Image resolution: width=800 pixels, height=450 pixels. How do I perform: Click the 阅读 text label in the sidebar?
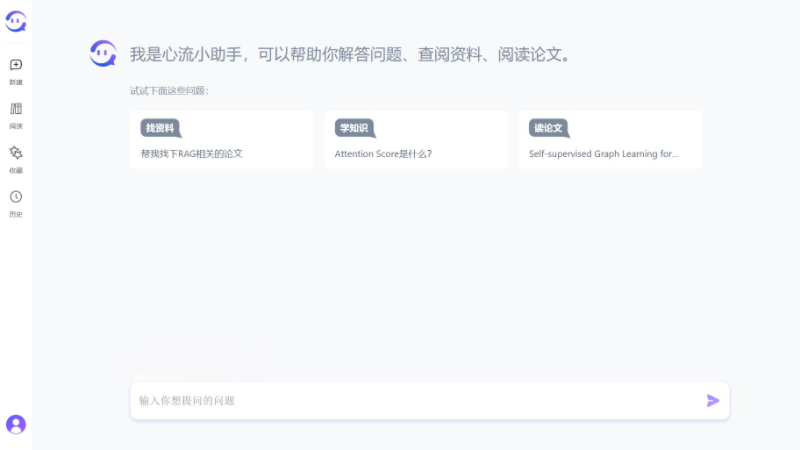16,126
